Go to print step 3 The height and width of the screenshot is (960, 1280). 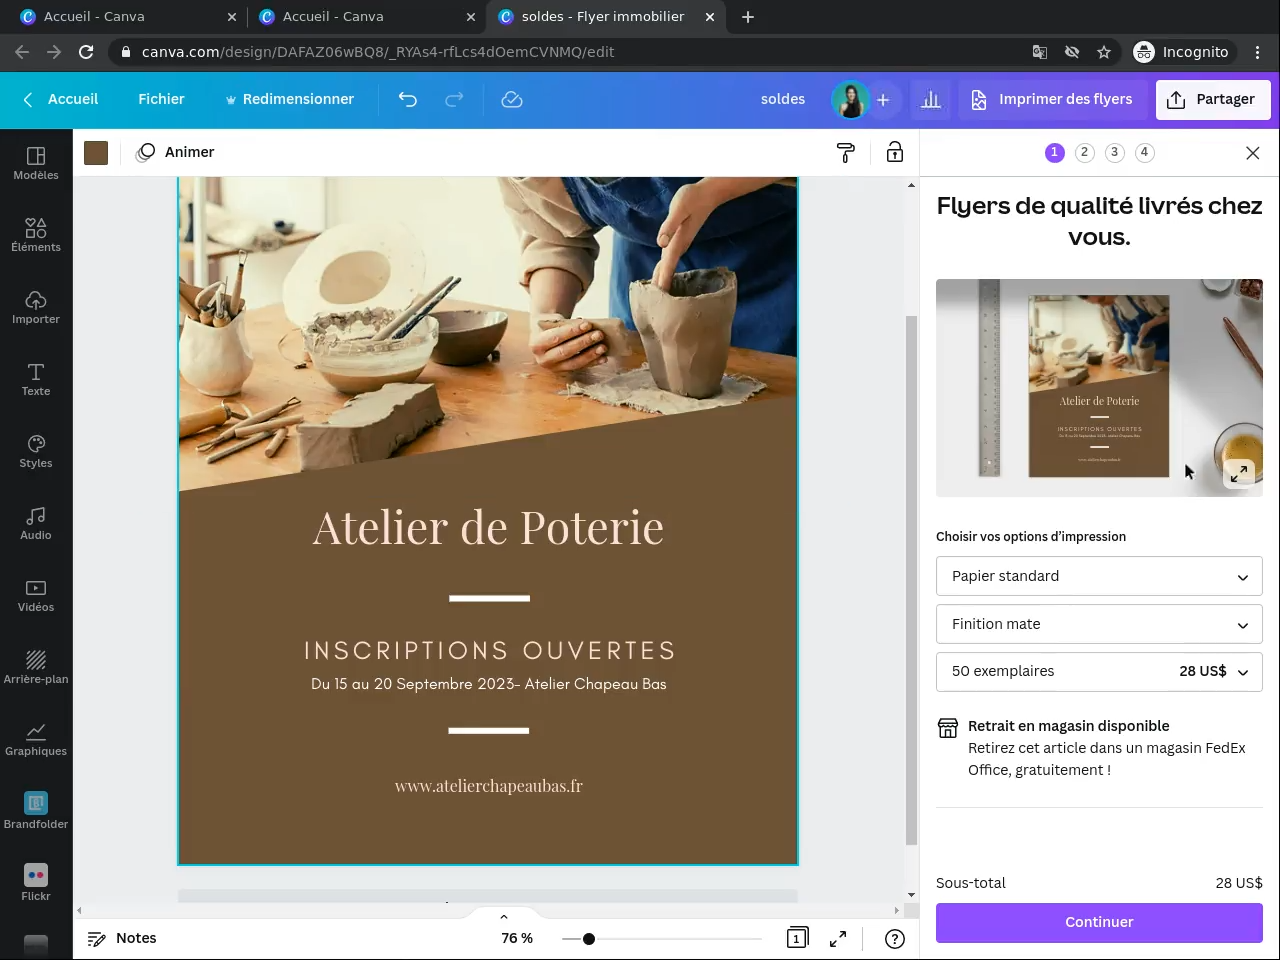coord(1115,152)
